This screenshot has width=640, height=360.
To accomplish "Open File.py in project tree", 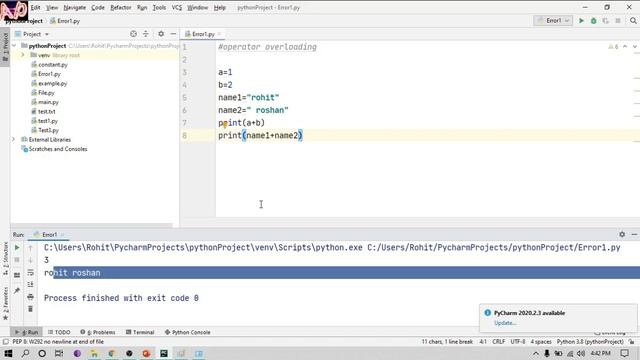I will [46, 93].
